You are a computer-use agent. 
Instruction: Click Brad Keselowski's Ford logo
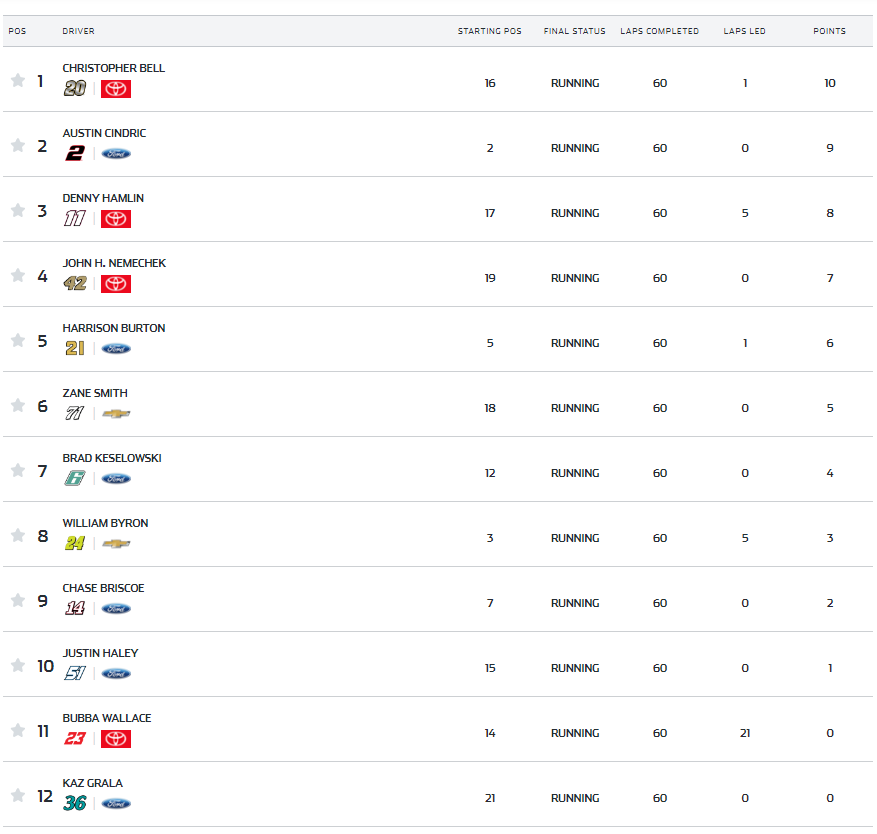pos(116,479)
